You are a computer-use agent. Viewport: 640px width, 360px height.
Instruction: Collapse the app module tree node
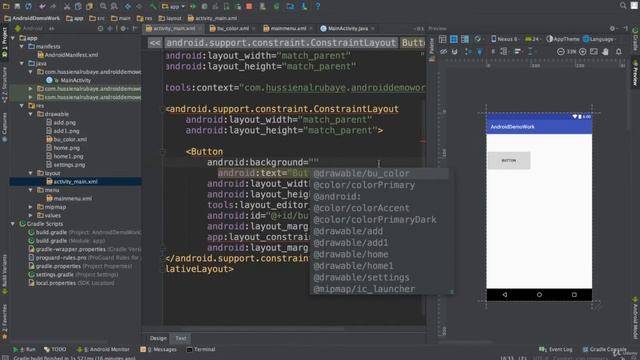point(13,38)
